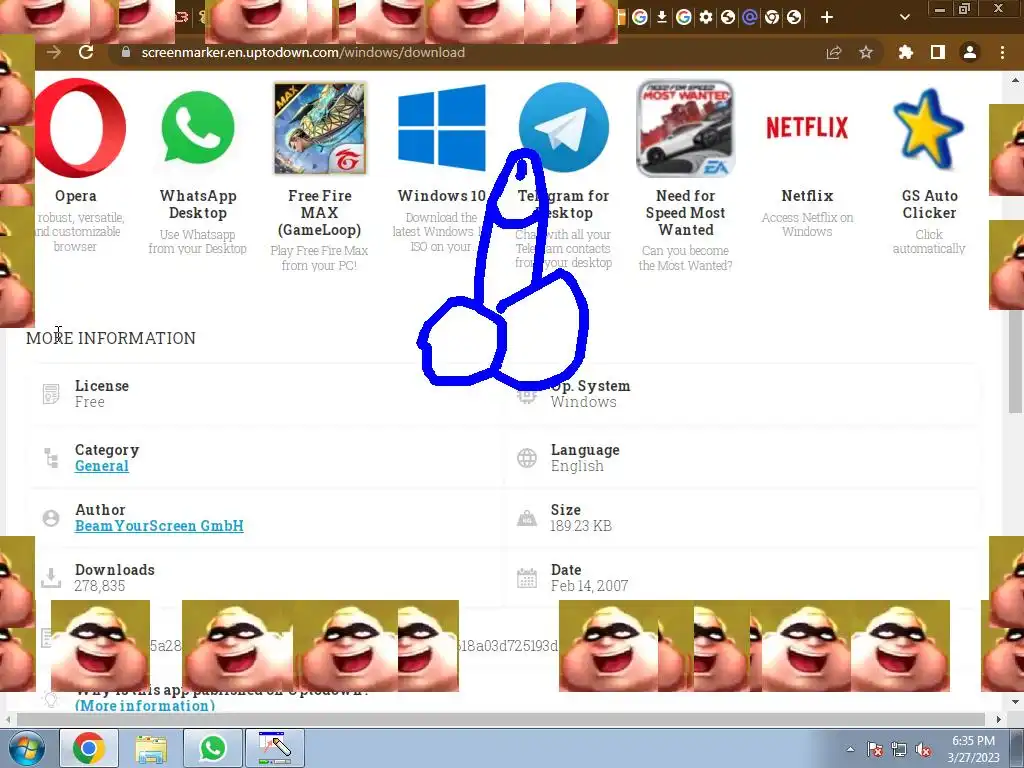The width and height of the screenshot is (1024, 768).
Task: Click the 'Feb 14, 2007' date value
Action: point(589,586)
